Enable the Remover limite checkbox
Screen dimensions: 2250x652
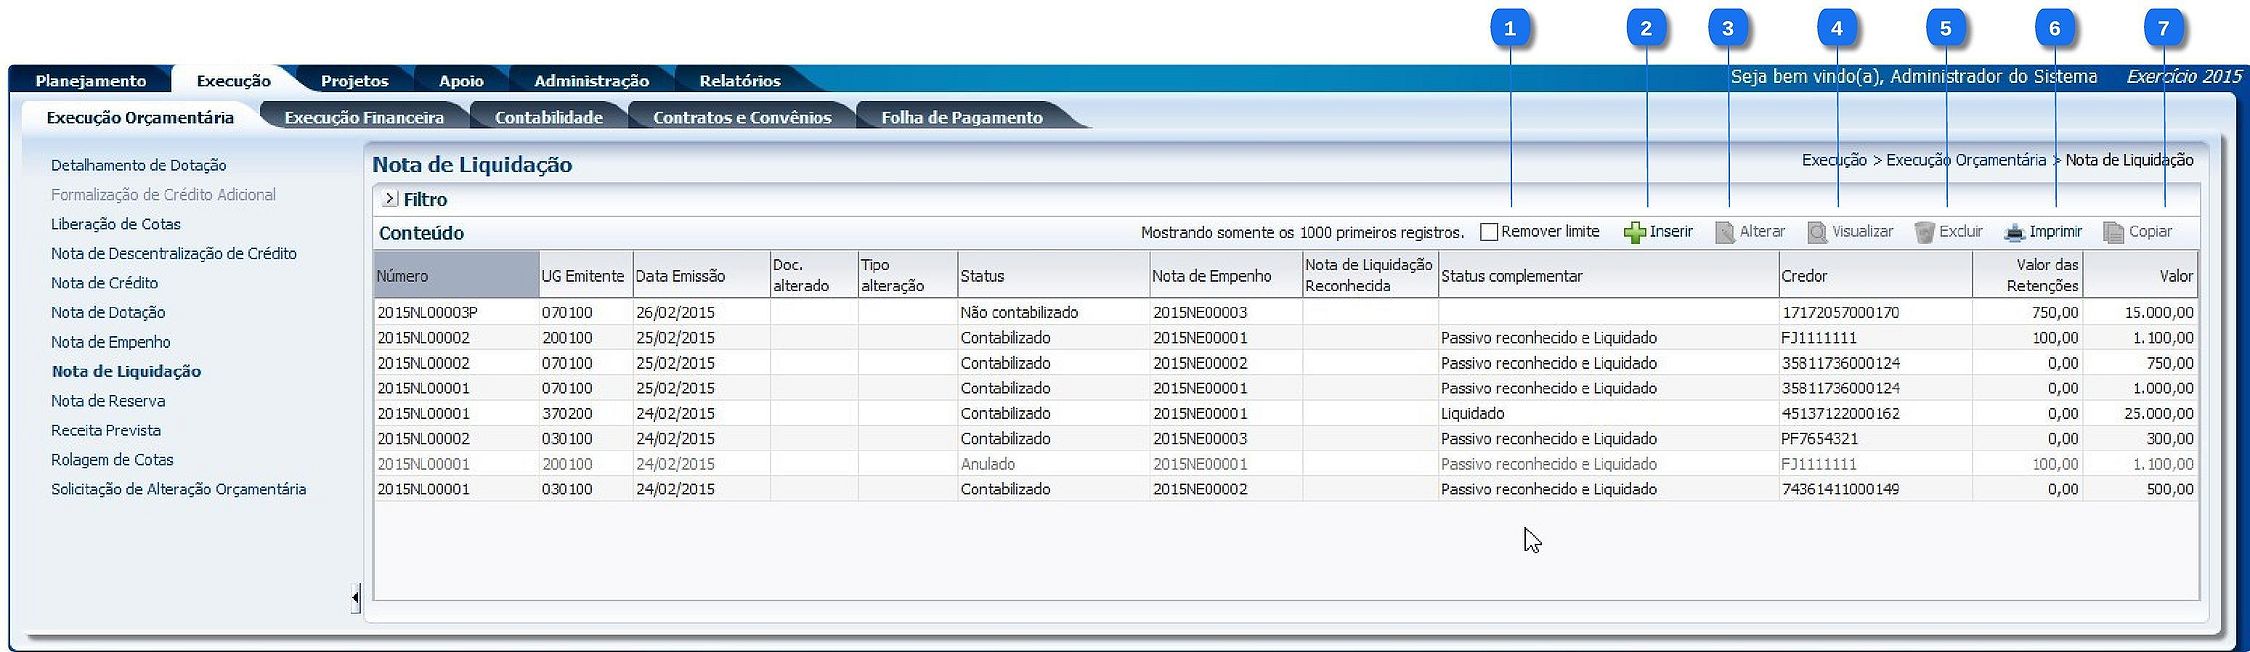[x=1489, y=232]
